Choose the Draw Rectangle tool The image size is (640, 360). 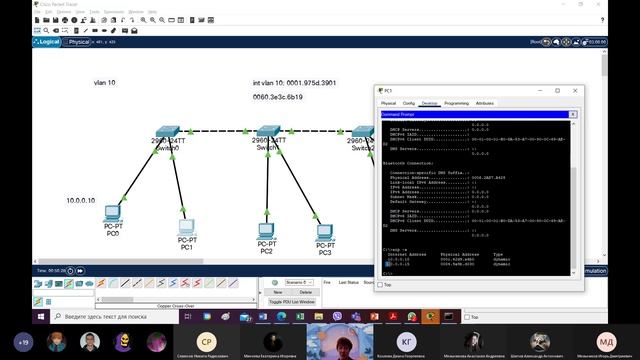(95, 31)
